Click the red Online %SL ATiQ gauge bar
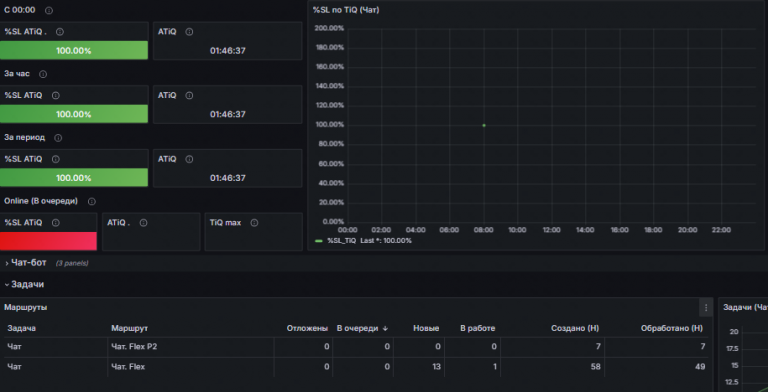Screen dimensions: 768x392 point(48,241)
